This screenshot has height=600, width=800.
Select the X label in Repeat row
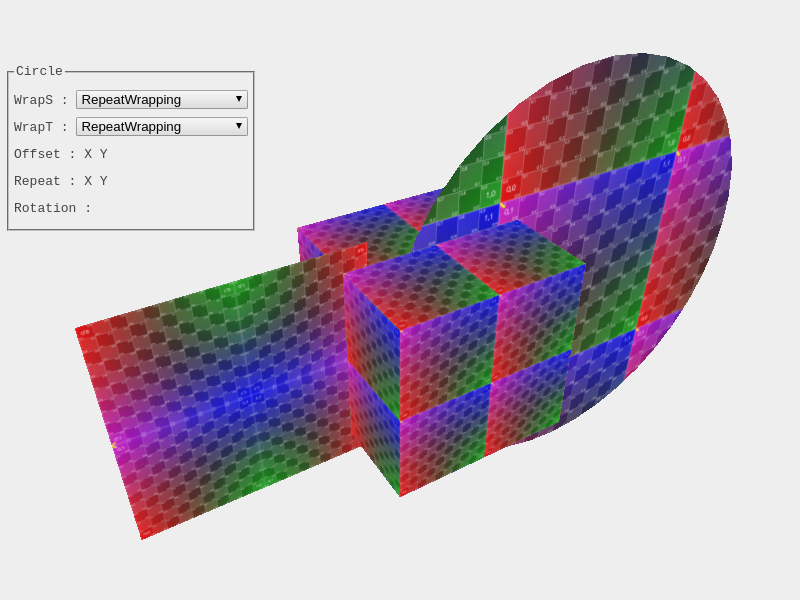(88, 182)
